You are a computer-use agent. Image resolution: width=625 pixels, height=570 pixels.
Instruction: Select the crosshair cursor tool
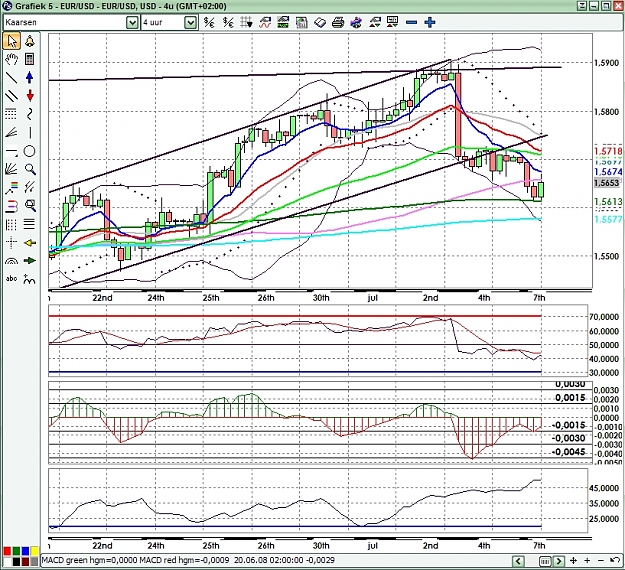(x=12, y=243)
